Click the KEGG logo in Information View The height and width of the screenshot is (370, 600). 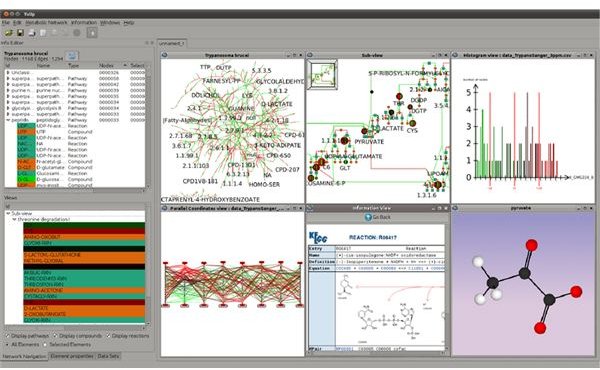tap(318, 237)
